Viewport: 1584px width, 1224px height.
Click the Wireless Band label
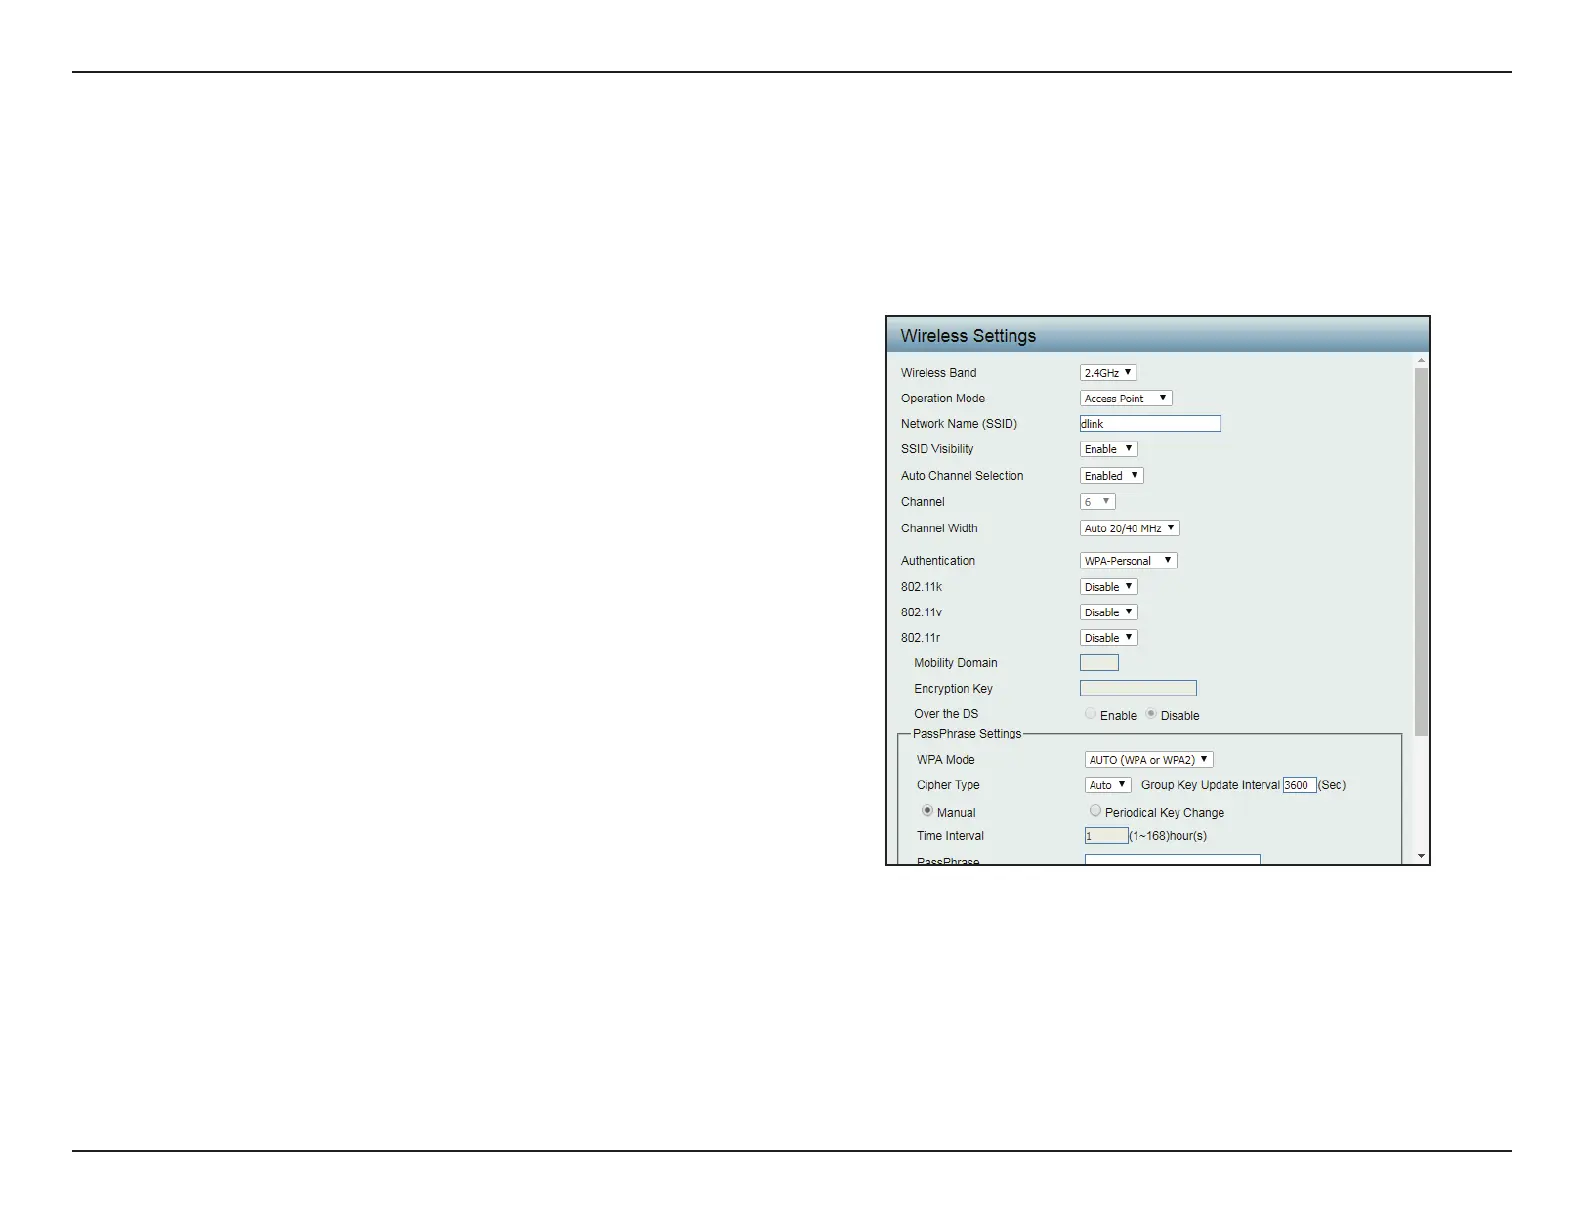point(938,373)
